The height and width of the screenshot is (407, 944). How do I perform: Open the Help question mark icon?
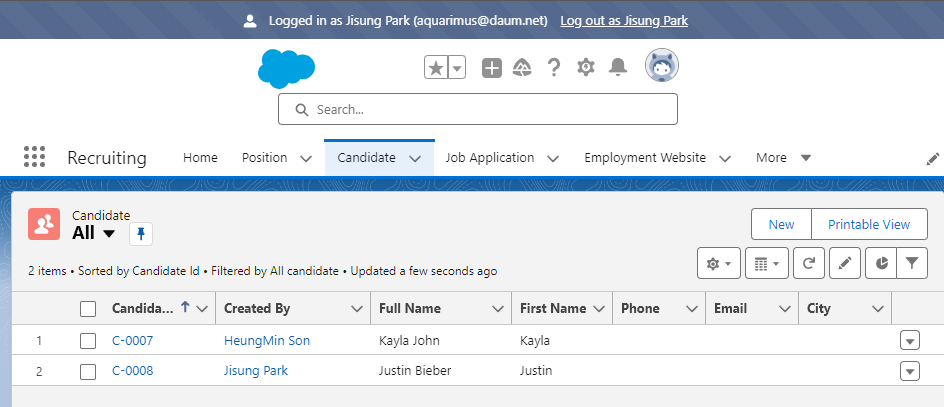tap(553, 67)
